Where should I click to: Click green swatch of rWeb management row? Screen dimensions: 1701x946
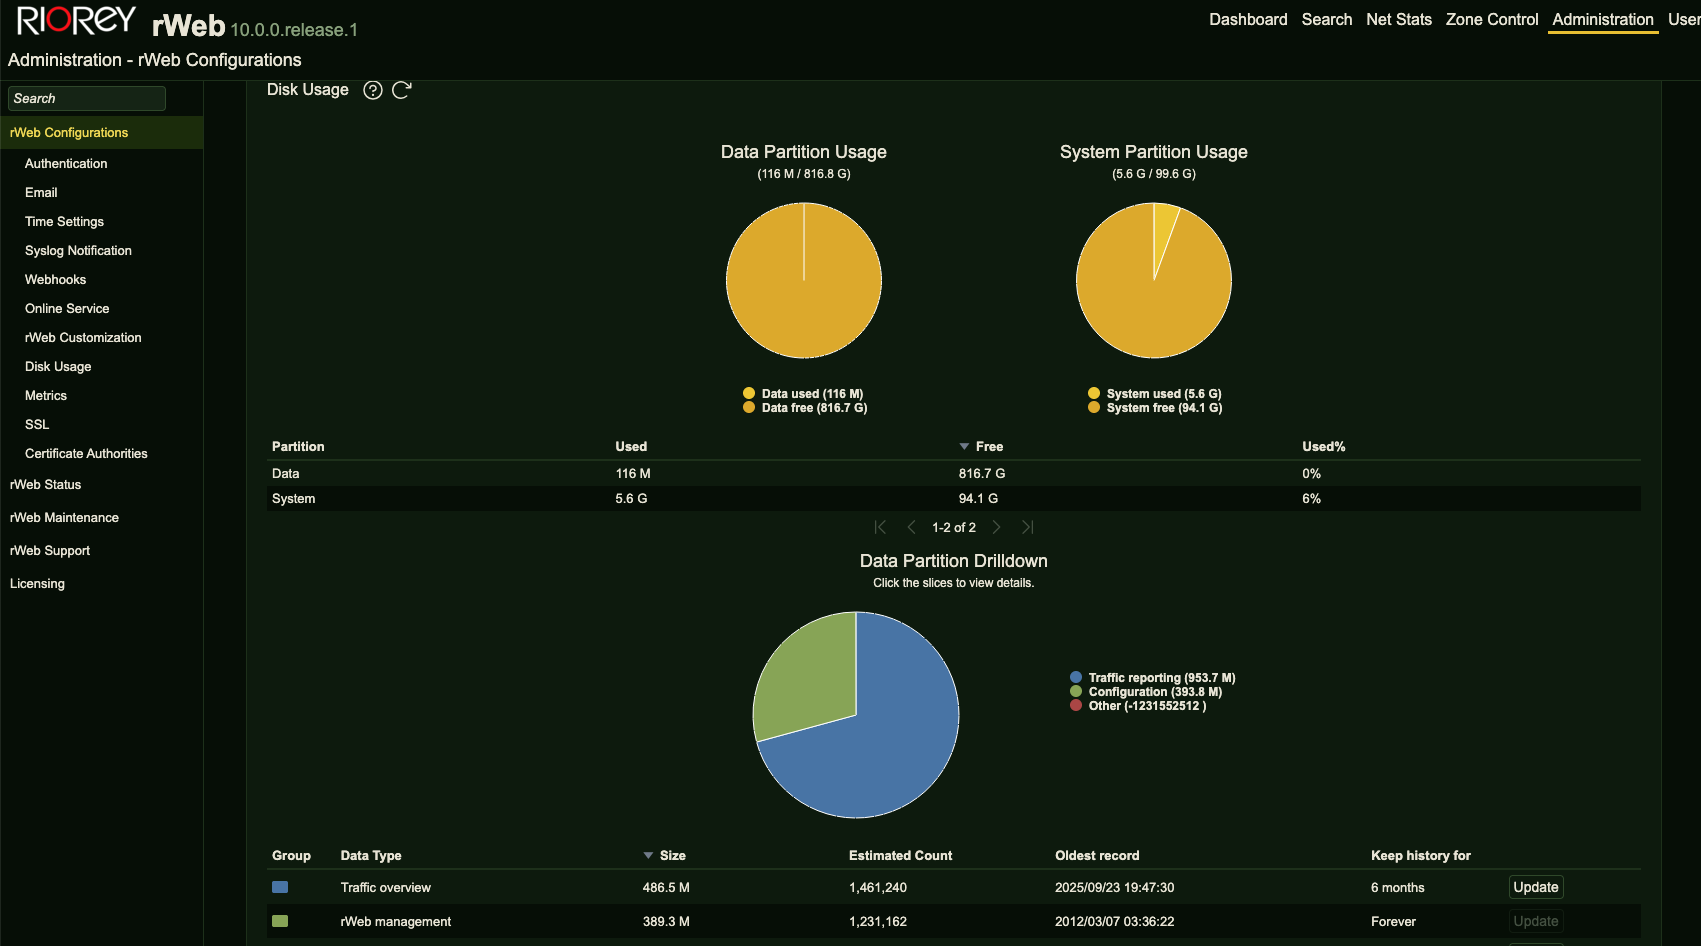click(280, 921)
